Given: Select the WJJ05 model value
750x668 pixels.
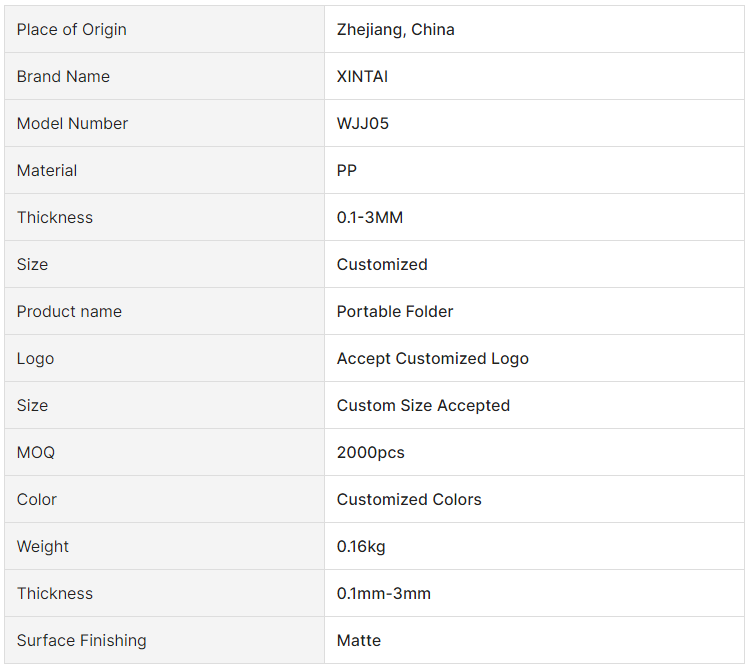Looking at the screenshot, I should click(363, 123).
